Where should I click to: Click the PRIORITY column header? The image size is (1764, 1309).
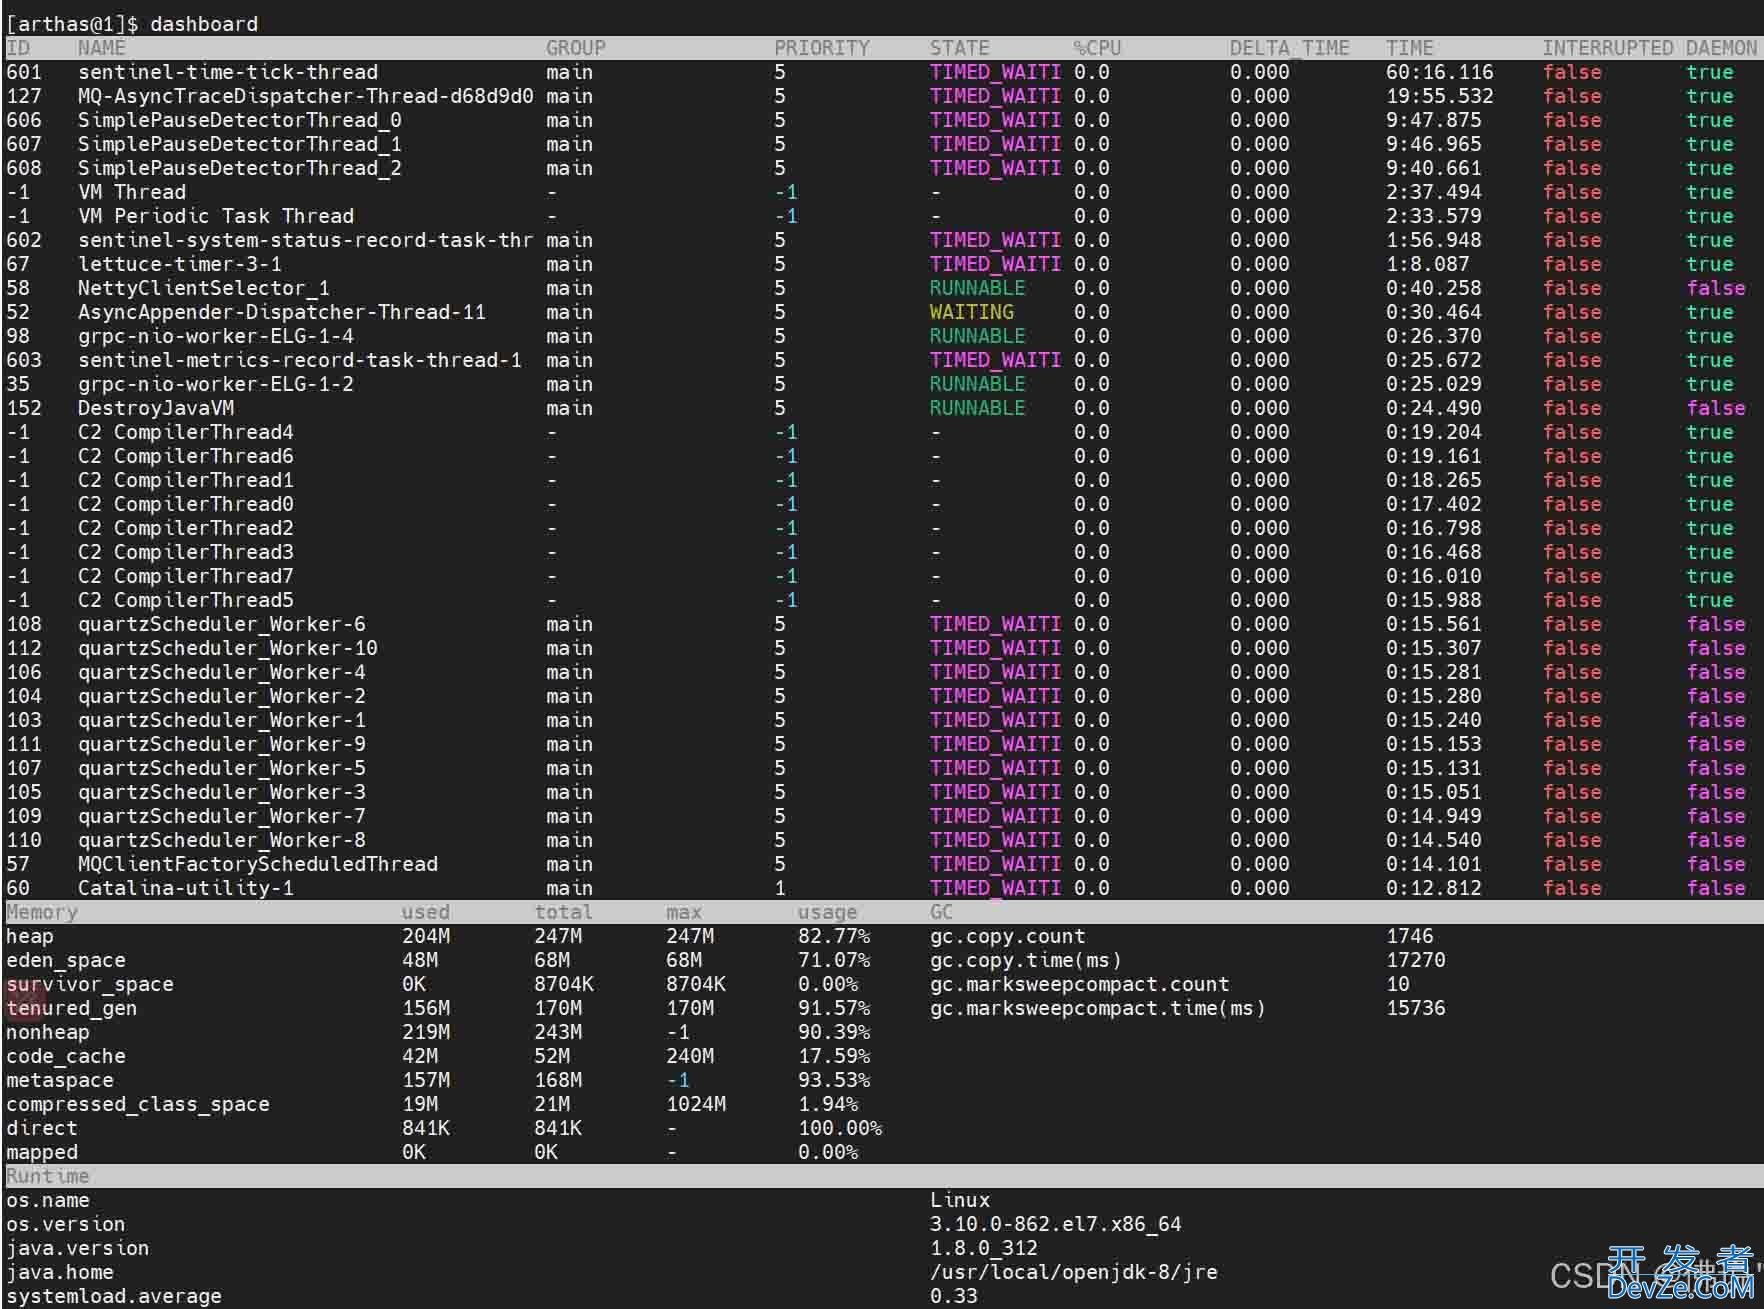[x=822, y=48]
